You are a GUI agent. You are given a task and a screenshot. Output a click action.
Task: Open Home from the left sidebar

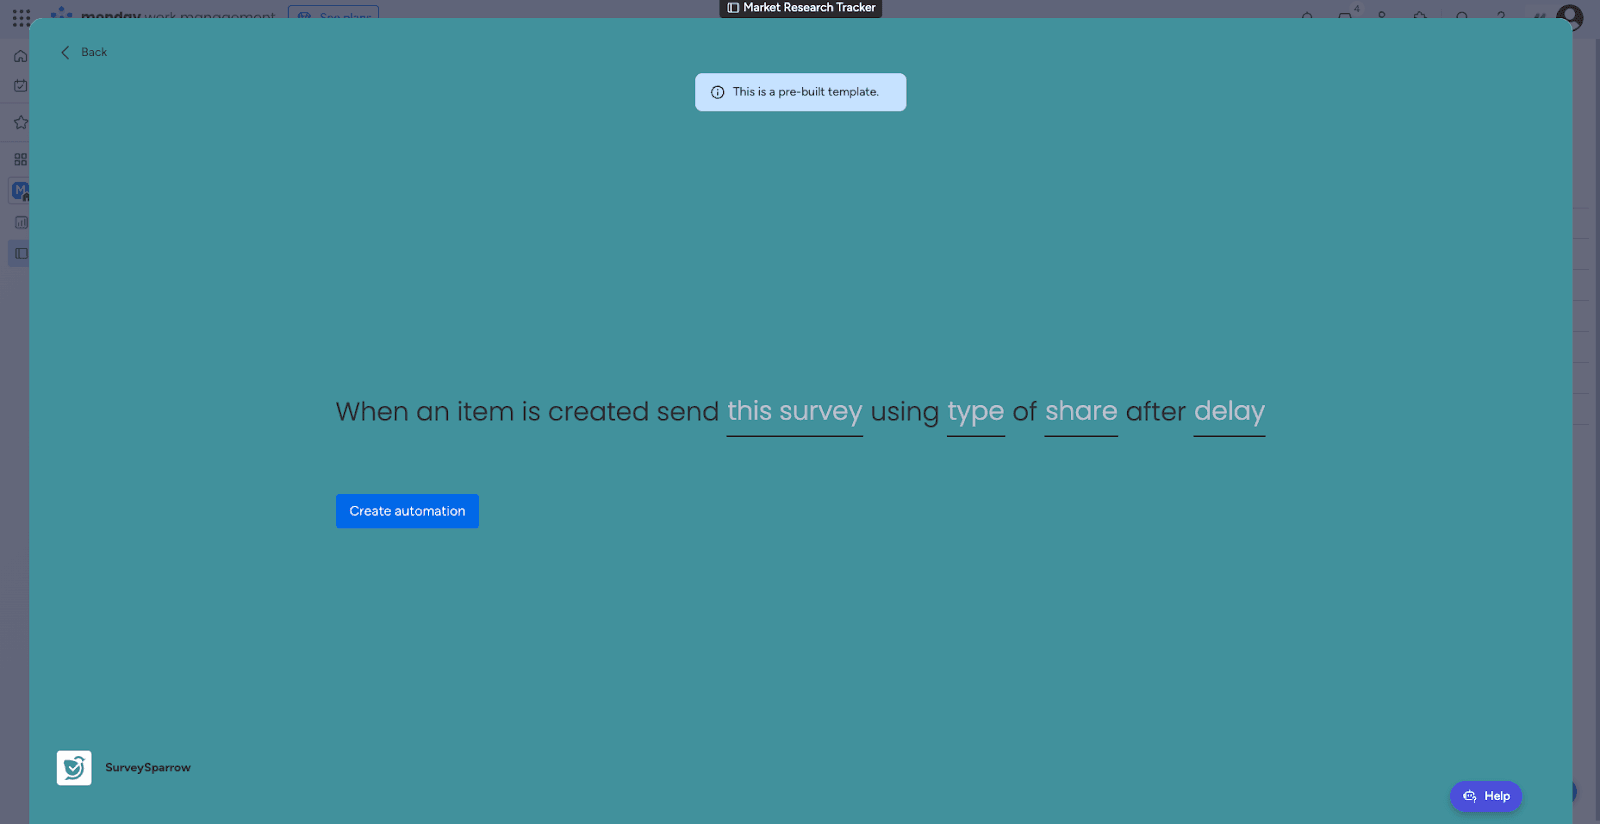click(x=20, y=56)
